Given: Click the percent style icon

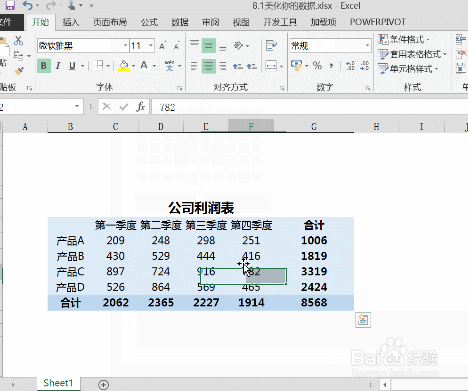Looking at the screenshot, I should click(x=317, y=65).
